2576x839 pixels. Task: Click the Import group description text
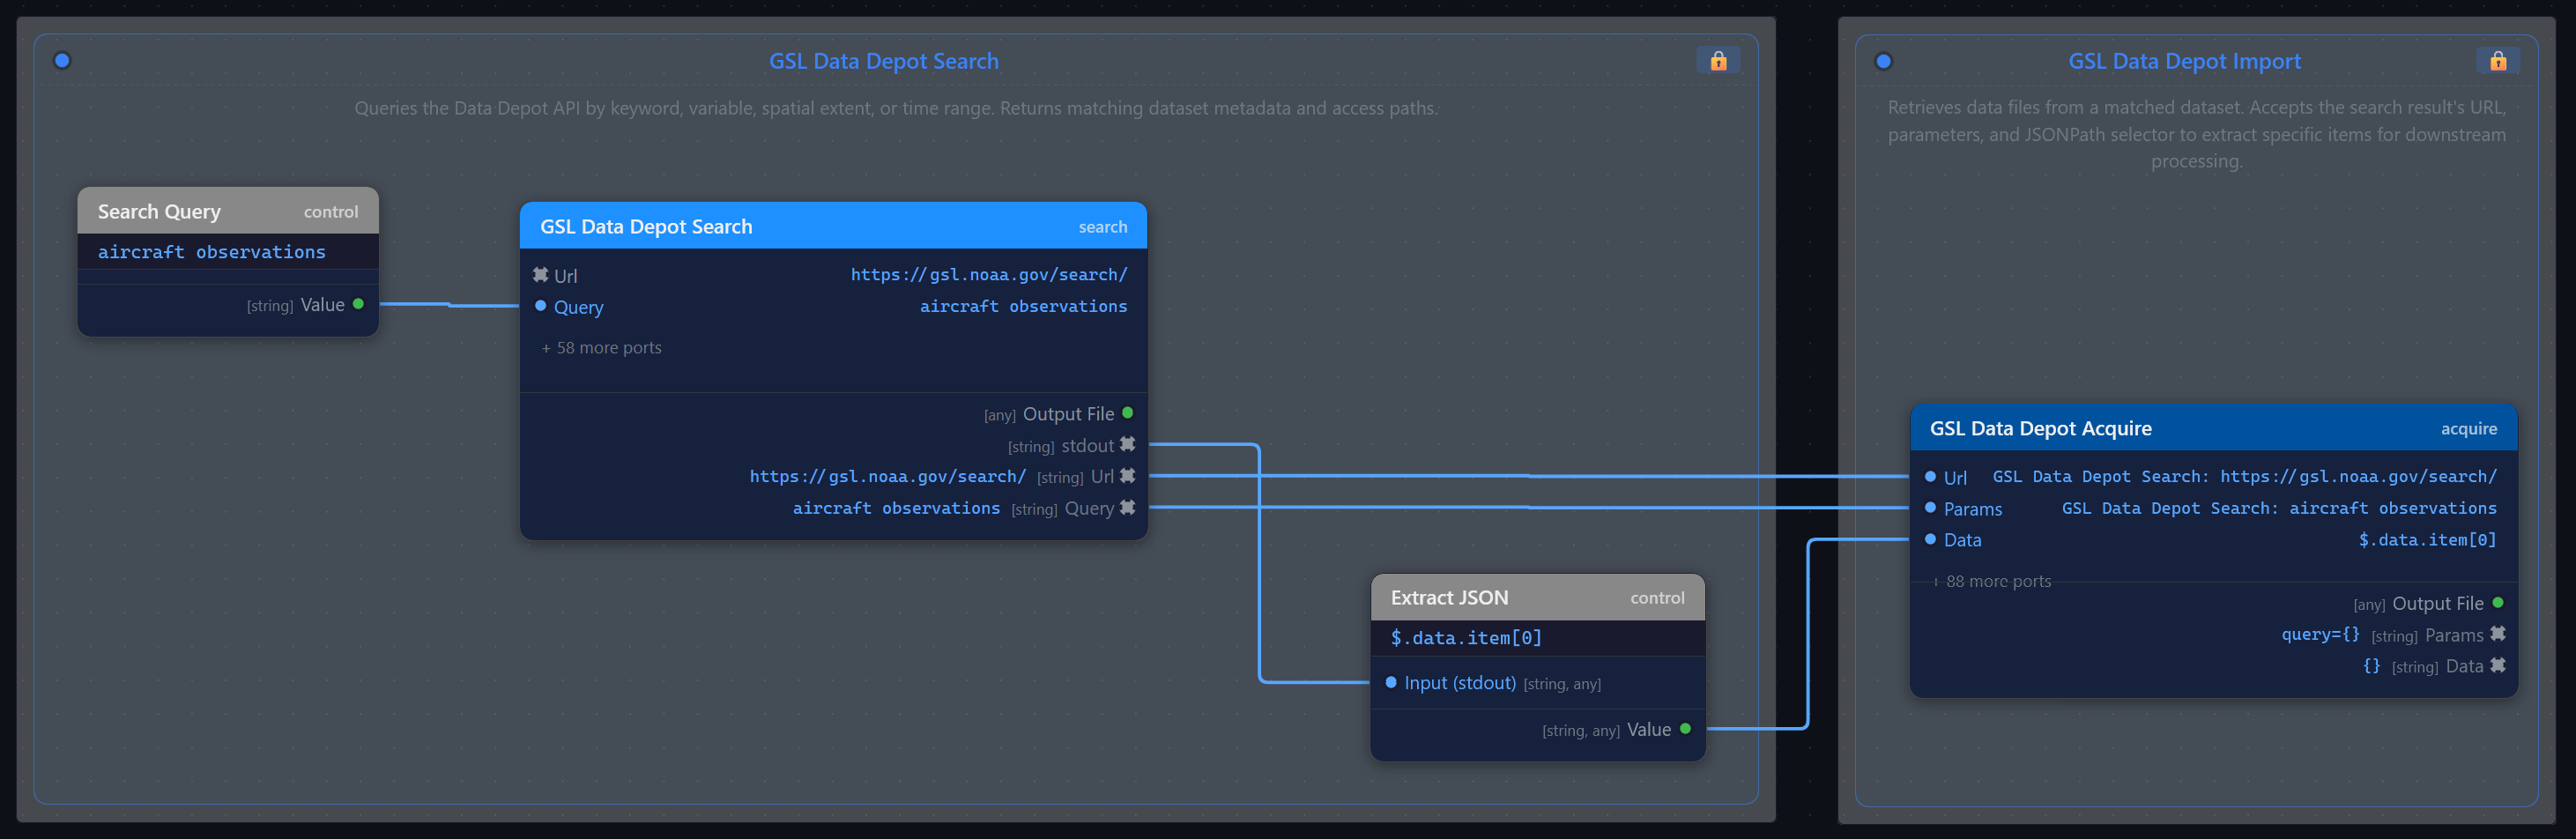coord(2196,134)
